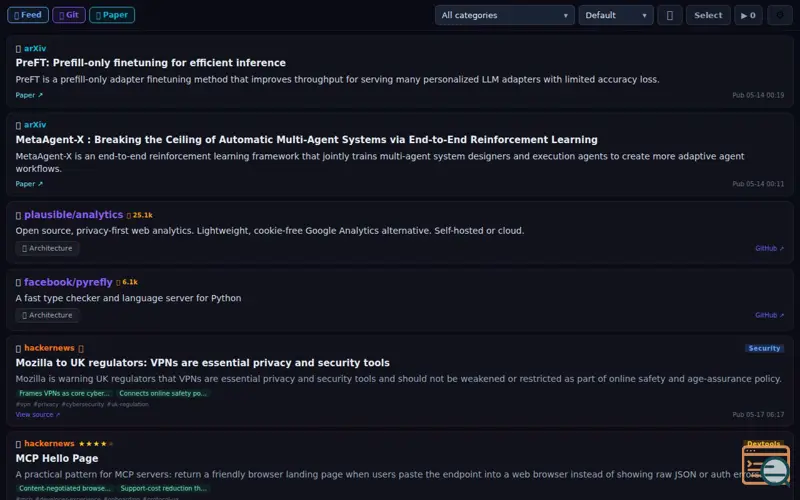Click plausible/analytics description text
The height and width of the screenshot is (500, 800).
click(x=269, y=231)
